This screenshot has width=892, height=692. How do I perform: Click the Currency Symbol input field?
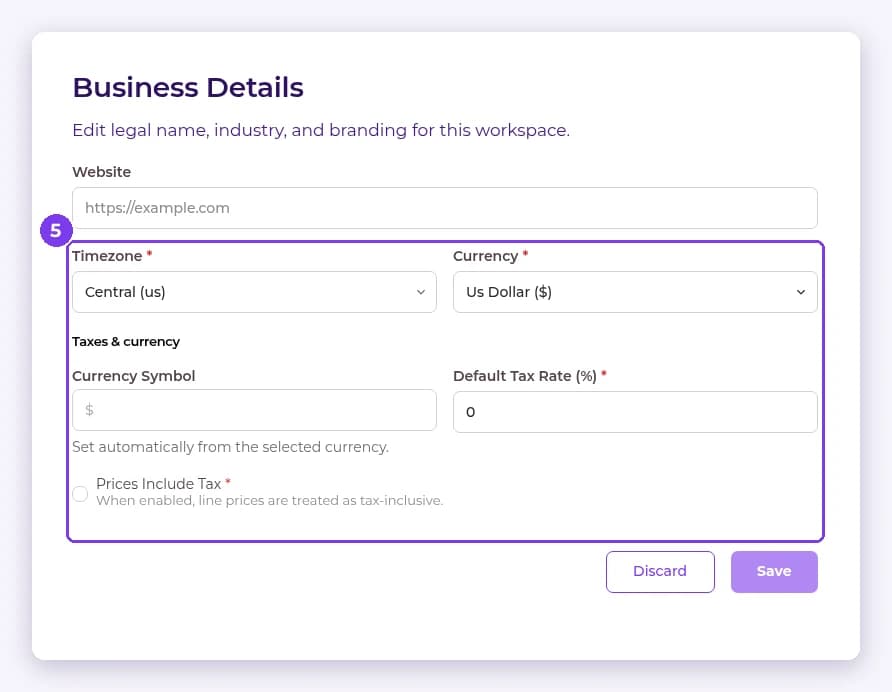coord(254,410)
